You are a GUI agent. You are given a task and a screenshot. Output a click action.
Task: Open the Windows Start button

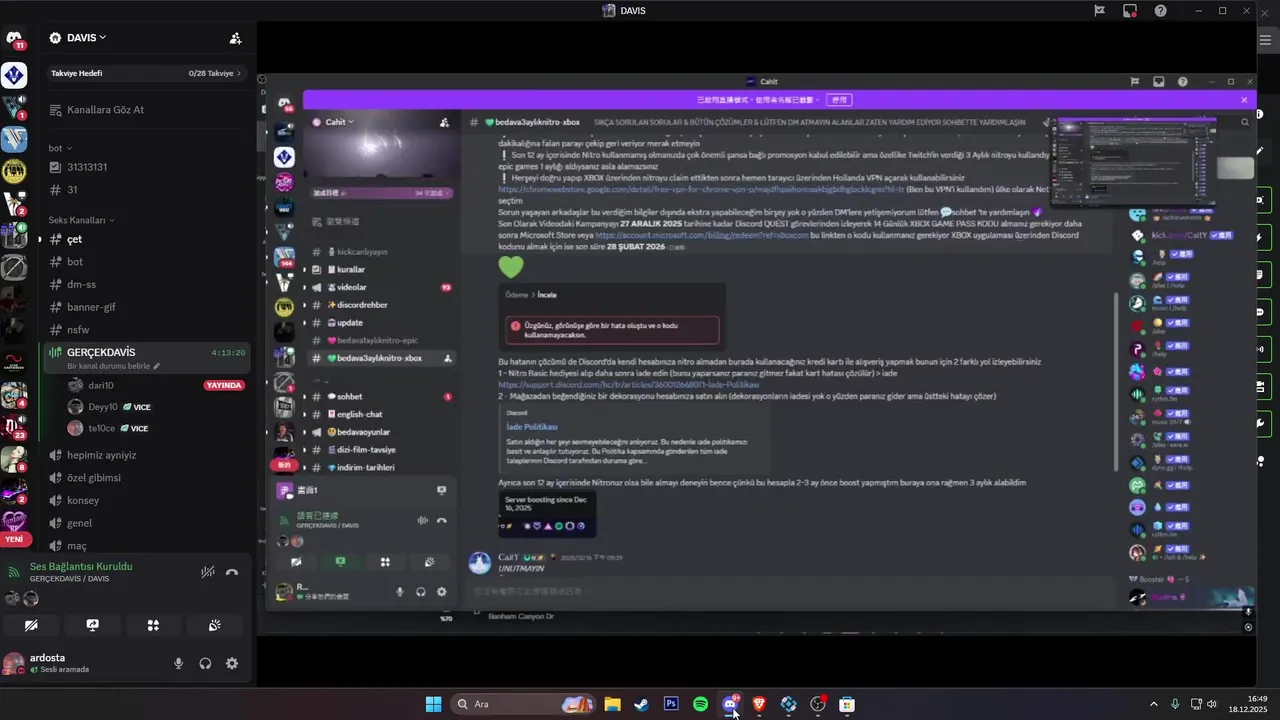433,704
